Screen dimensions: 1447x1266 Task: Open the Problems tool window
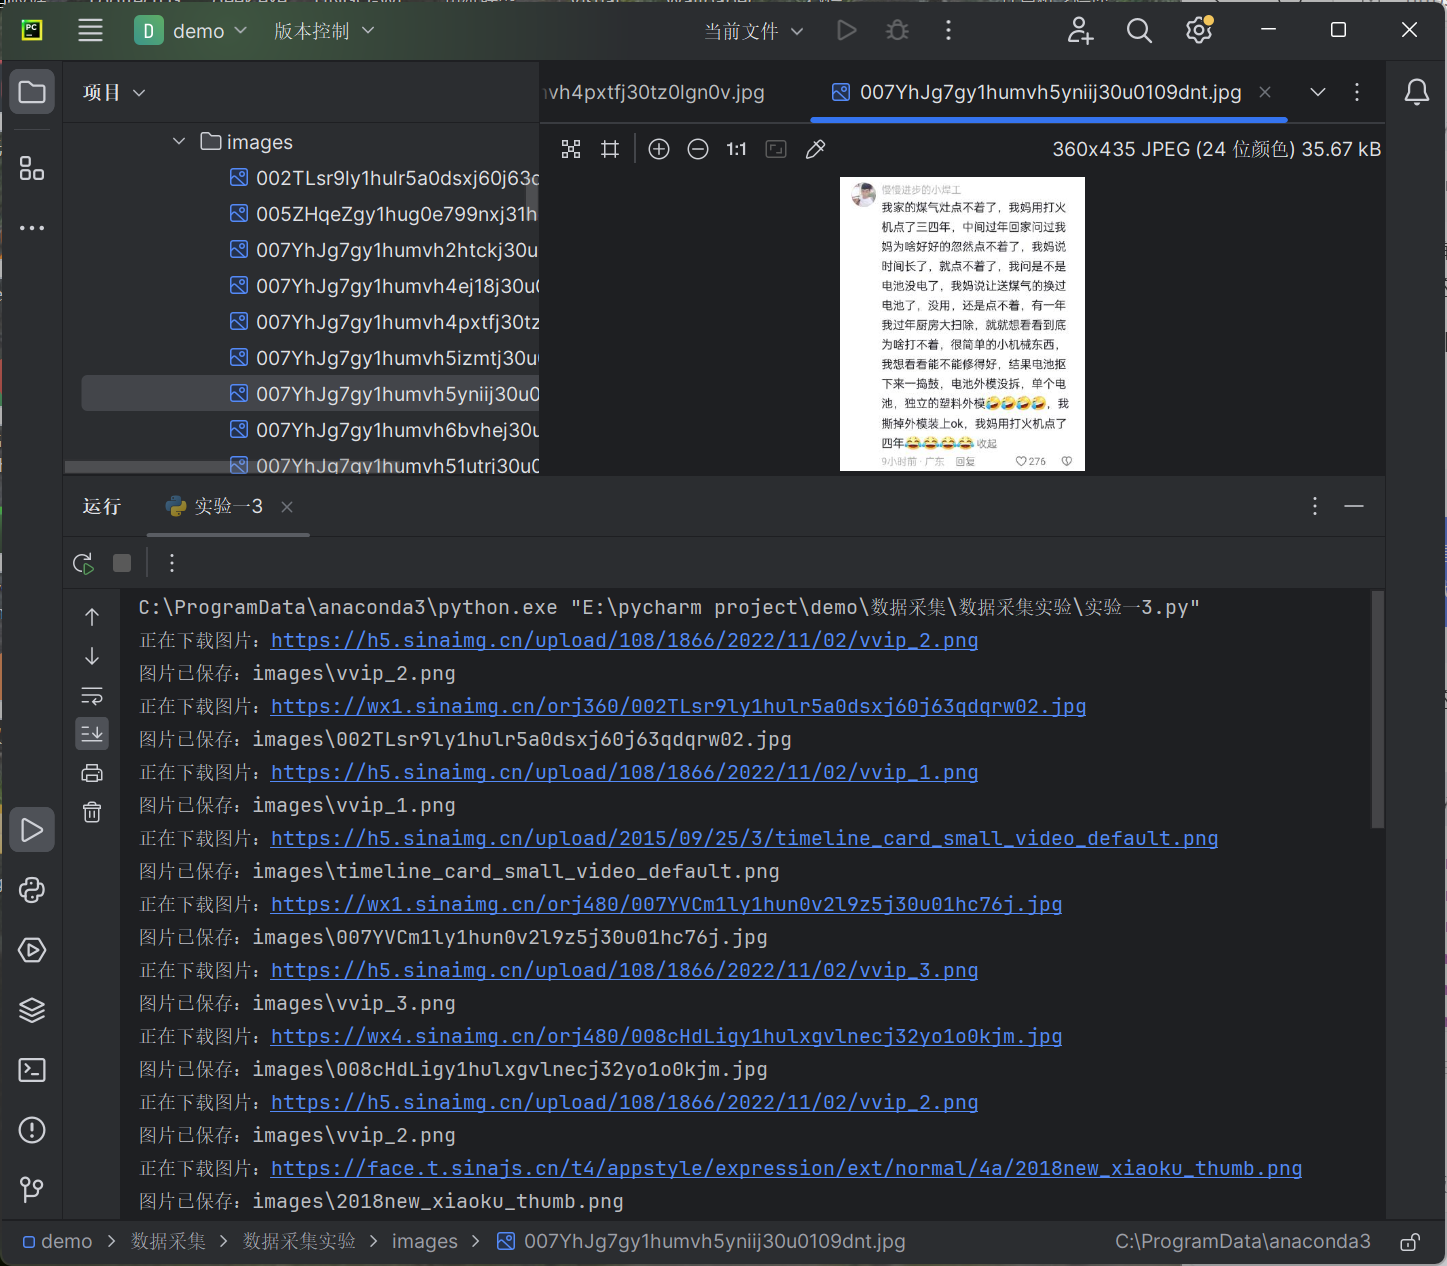click(x=32, y=1130)
